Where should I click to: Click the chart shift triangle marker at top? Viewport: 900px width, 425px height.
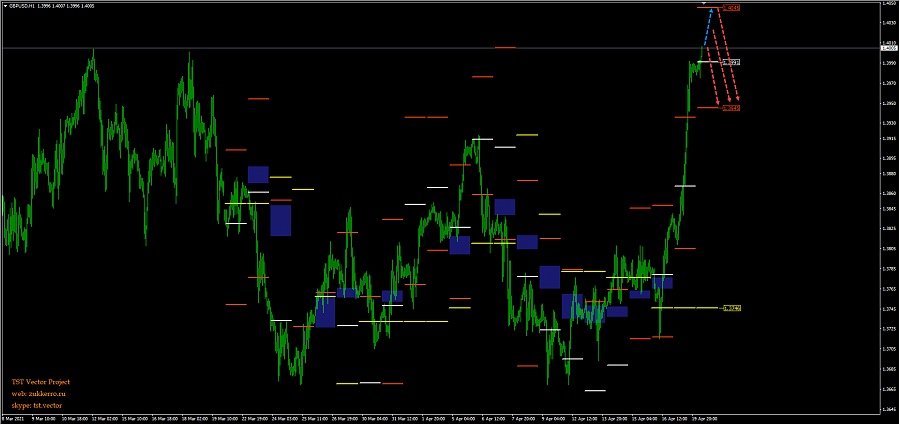pos(704,3)
